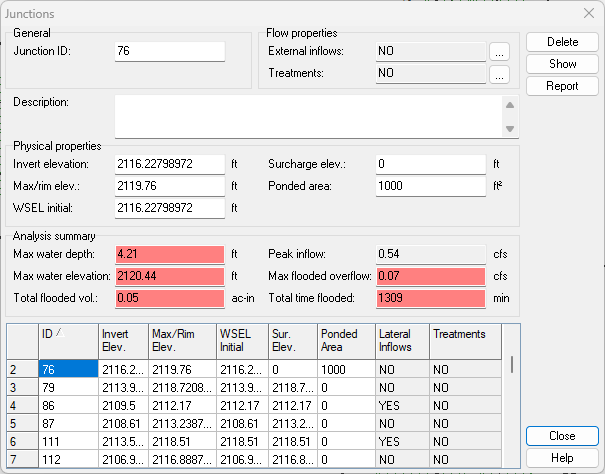Click Treatments NO cell for junction 112

(x=465, y=459)
